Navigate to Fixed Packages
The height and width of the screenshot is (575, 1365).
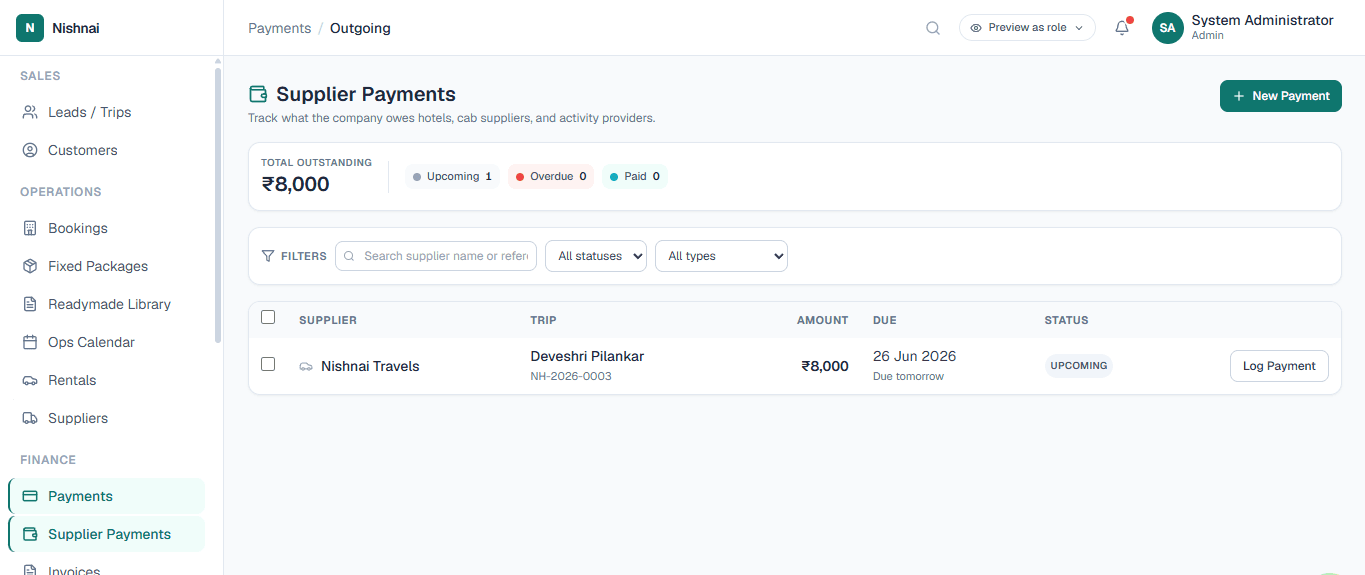point(106,266)
